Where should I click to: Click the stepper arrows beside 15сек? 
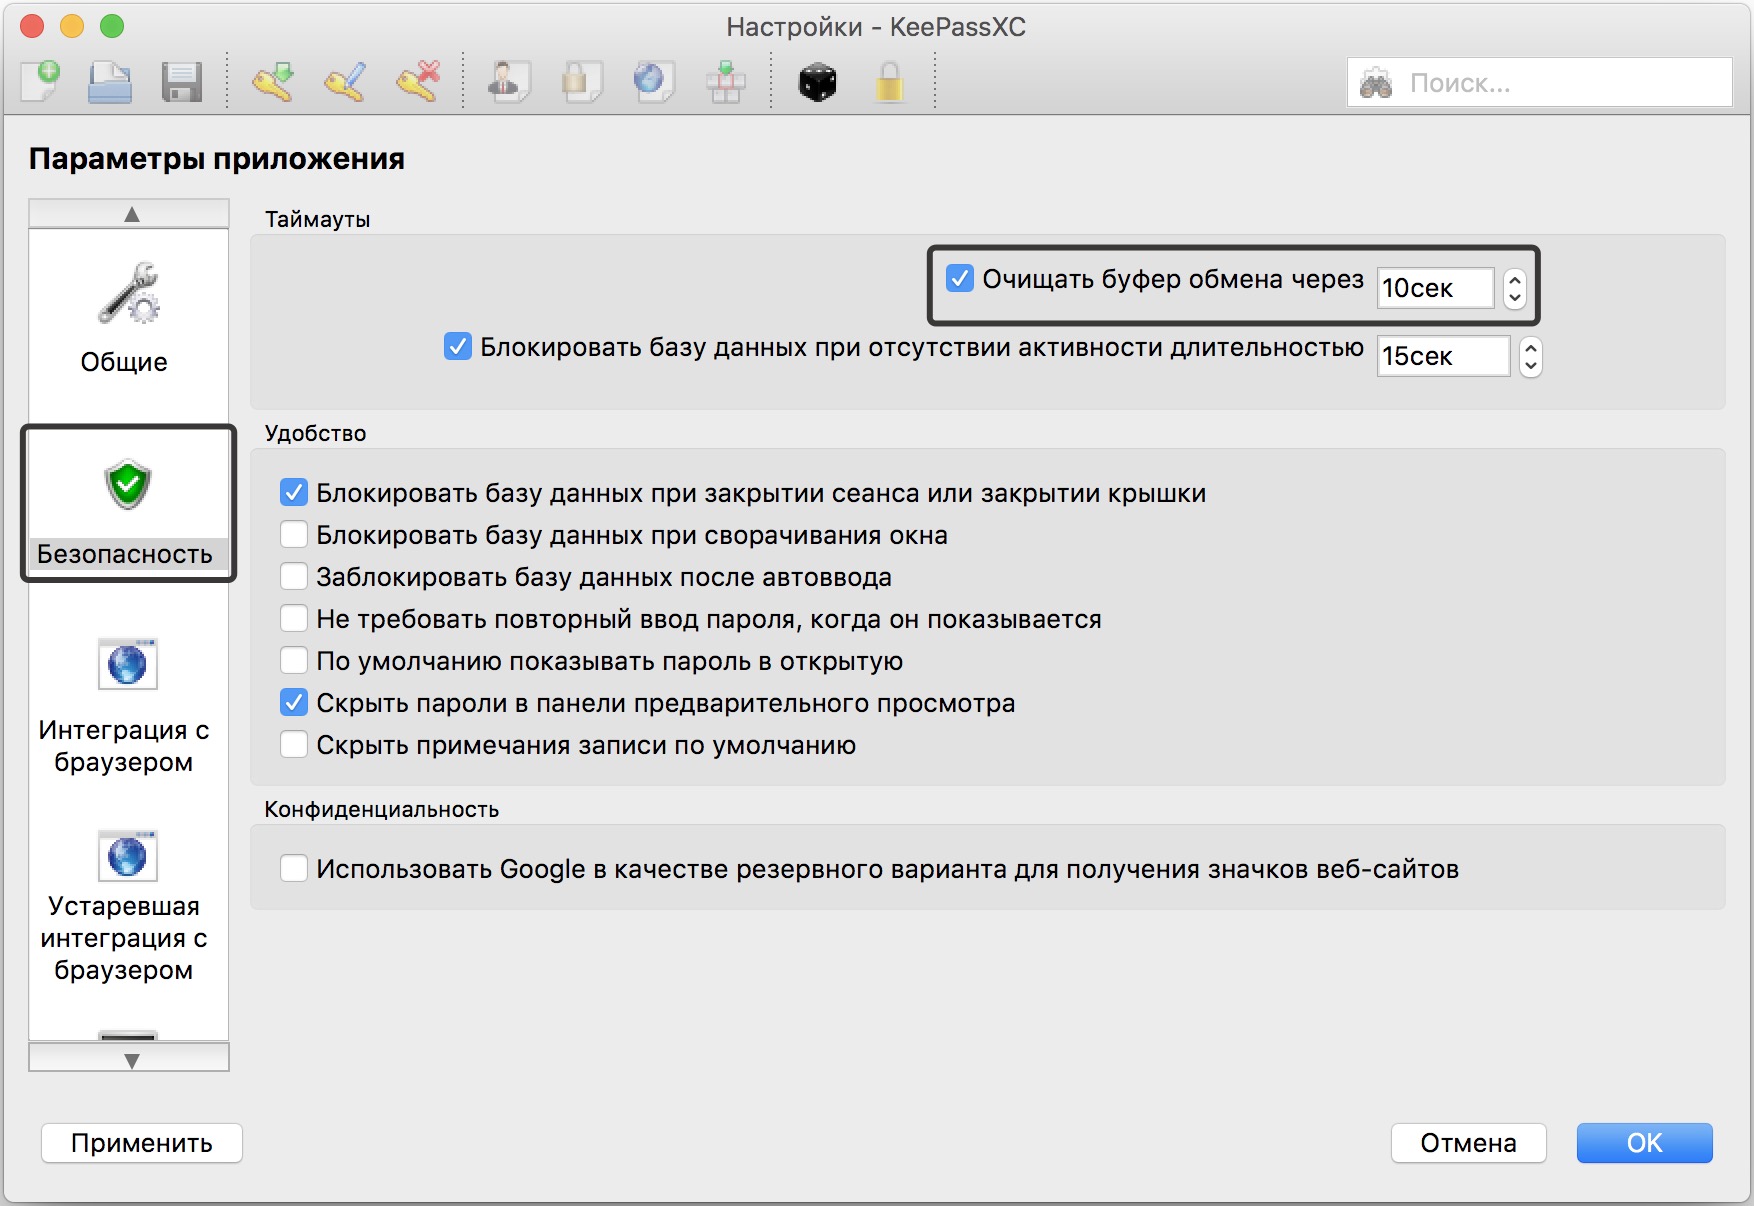(x=1531, y=356)
